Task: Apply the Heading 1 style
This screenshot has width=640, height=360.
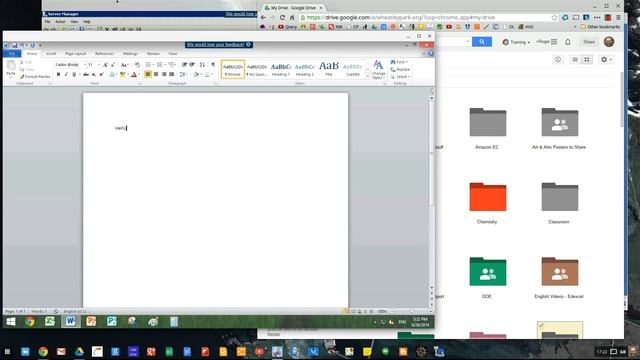Action: tap(281, 69)
